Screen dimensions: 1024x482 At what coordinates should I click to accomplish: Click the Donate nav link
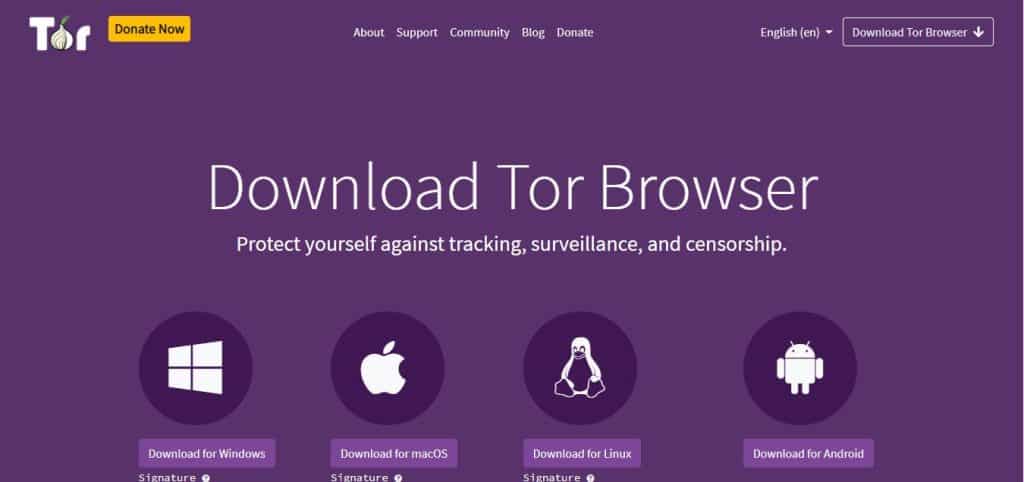[575, 32]
